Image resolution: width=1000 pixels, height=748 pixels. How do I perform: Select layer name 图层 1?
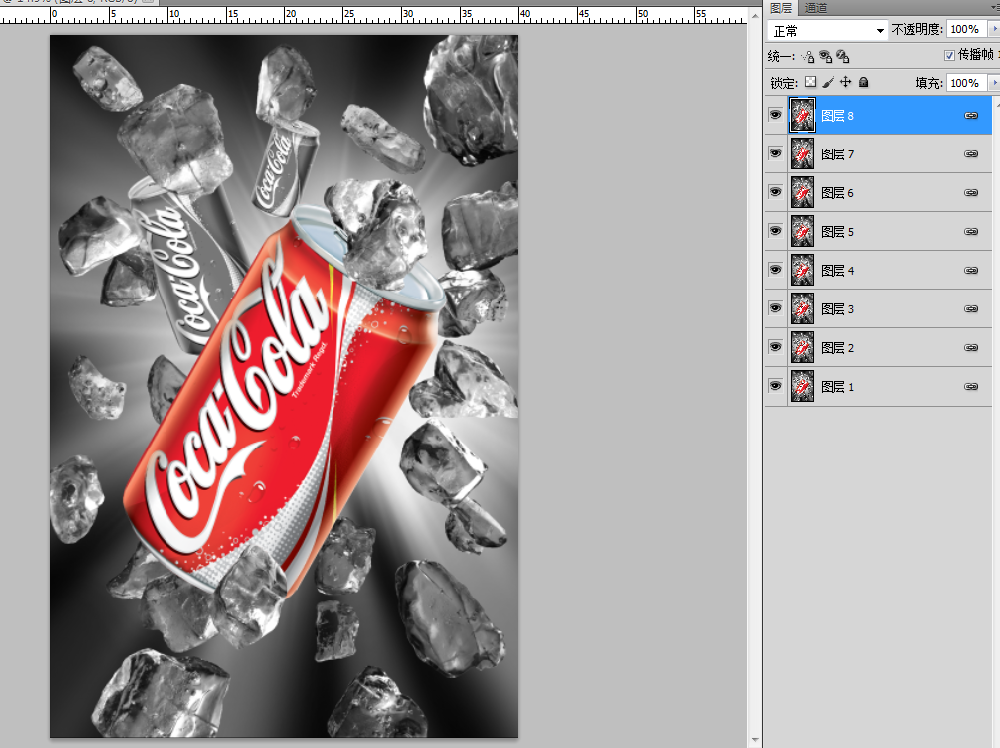pyautogui.click(x=837, y=387)
